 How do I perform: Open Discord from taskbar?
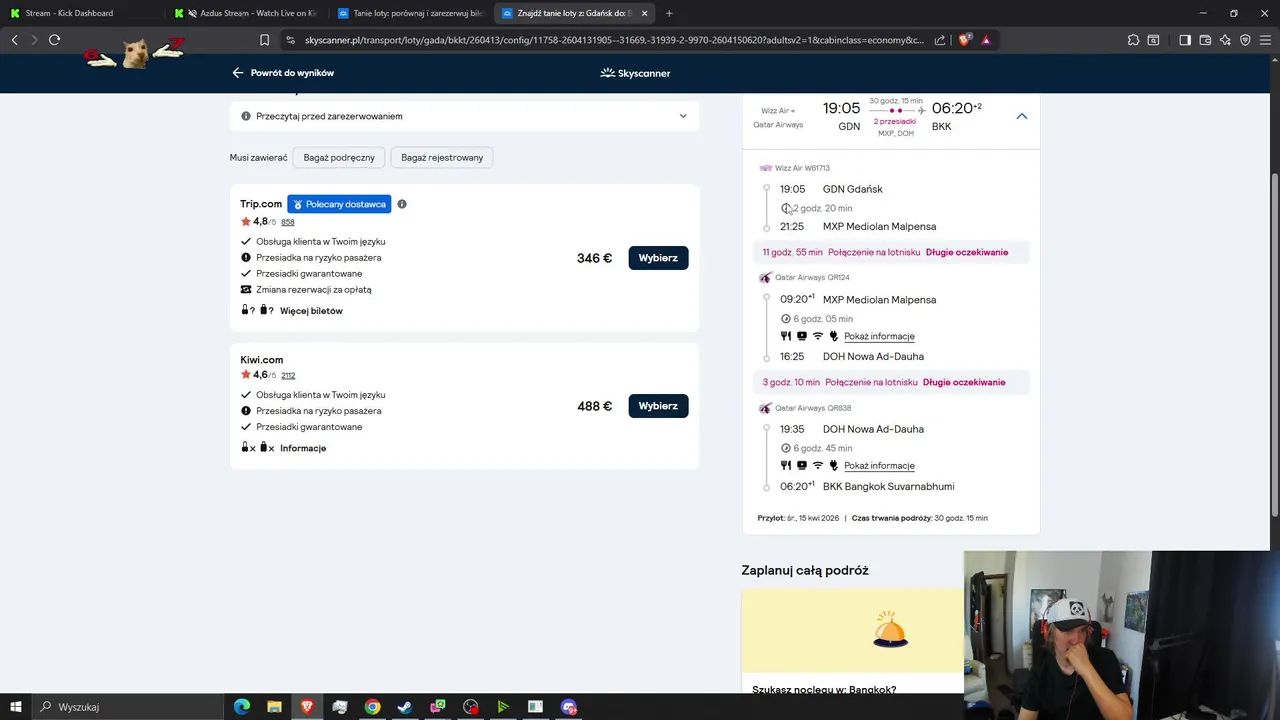[x=569, y=707]
